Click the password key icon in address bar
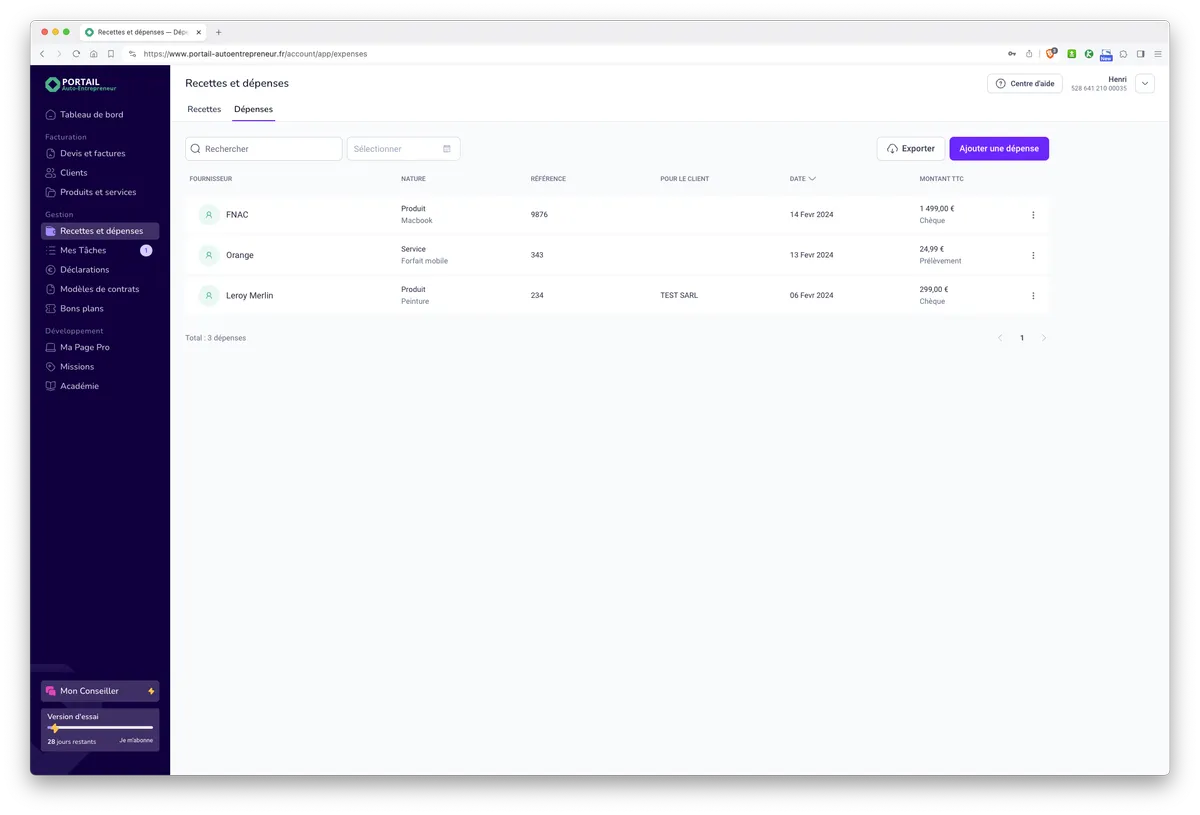This screenshot has width=1200, height=815. click(1012, 54)
